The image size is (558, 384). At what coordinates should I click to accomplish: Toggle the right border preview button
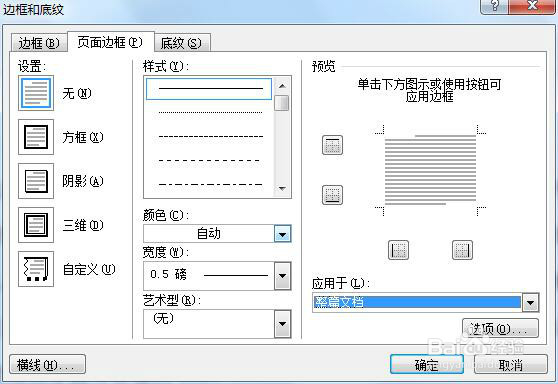(x=462, y=250)
